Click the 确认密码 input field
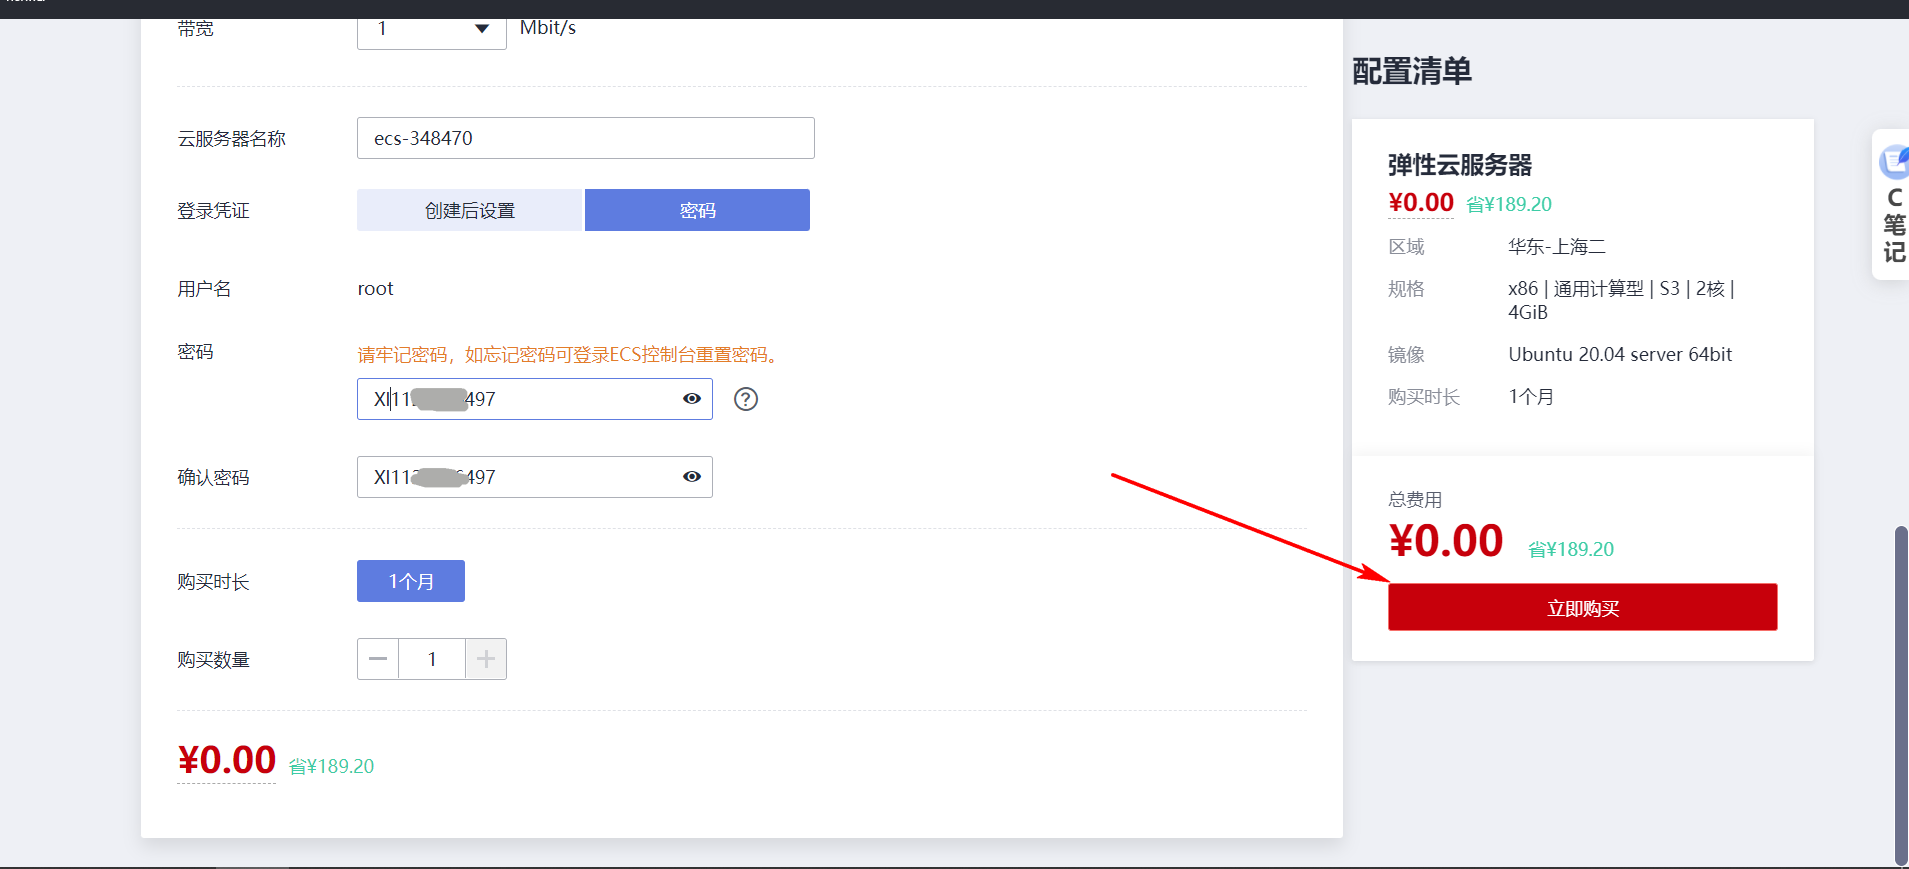Screen dimensions: 1909x869 click(535, 477)
